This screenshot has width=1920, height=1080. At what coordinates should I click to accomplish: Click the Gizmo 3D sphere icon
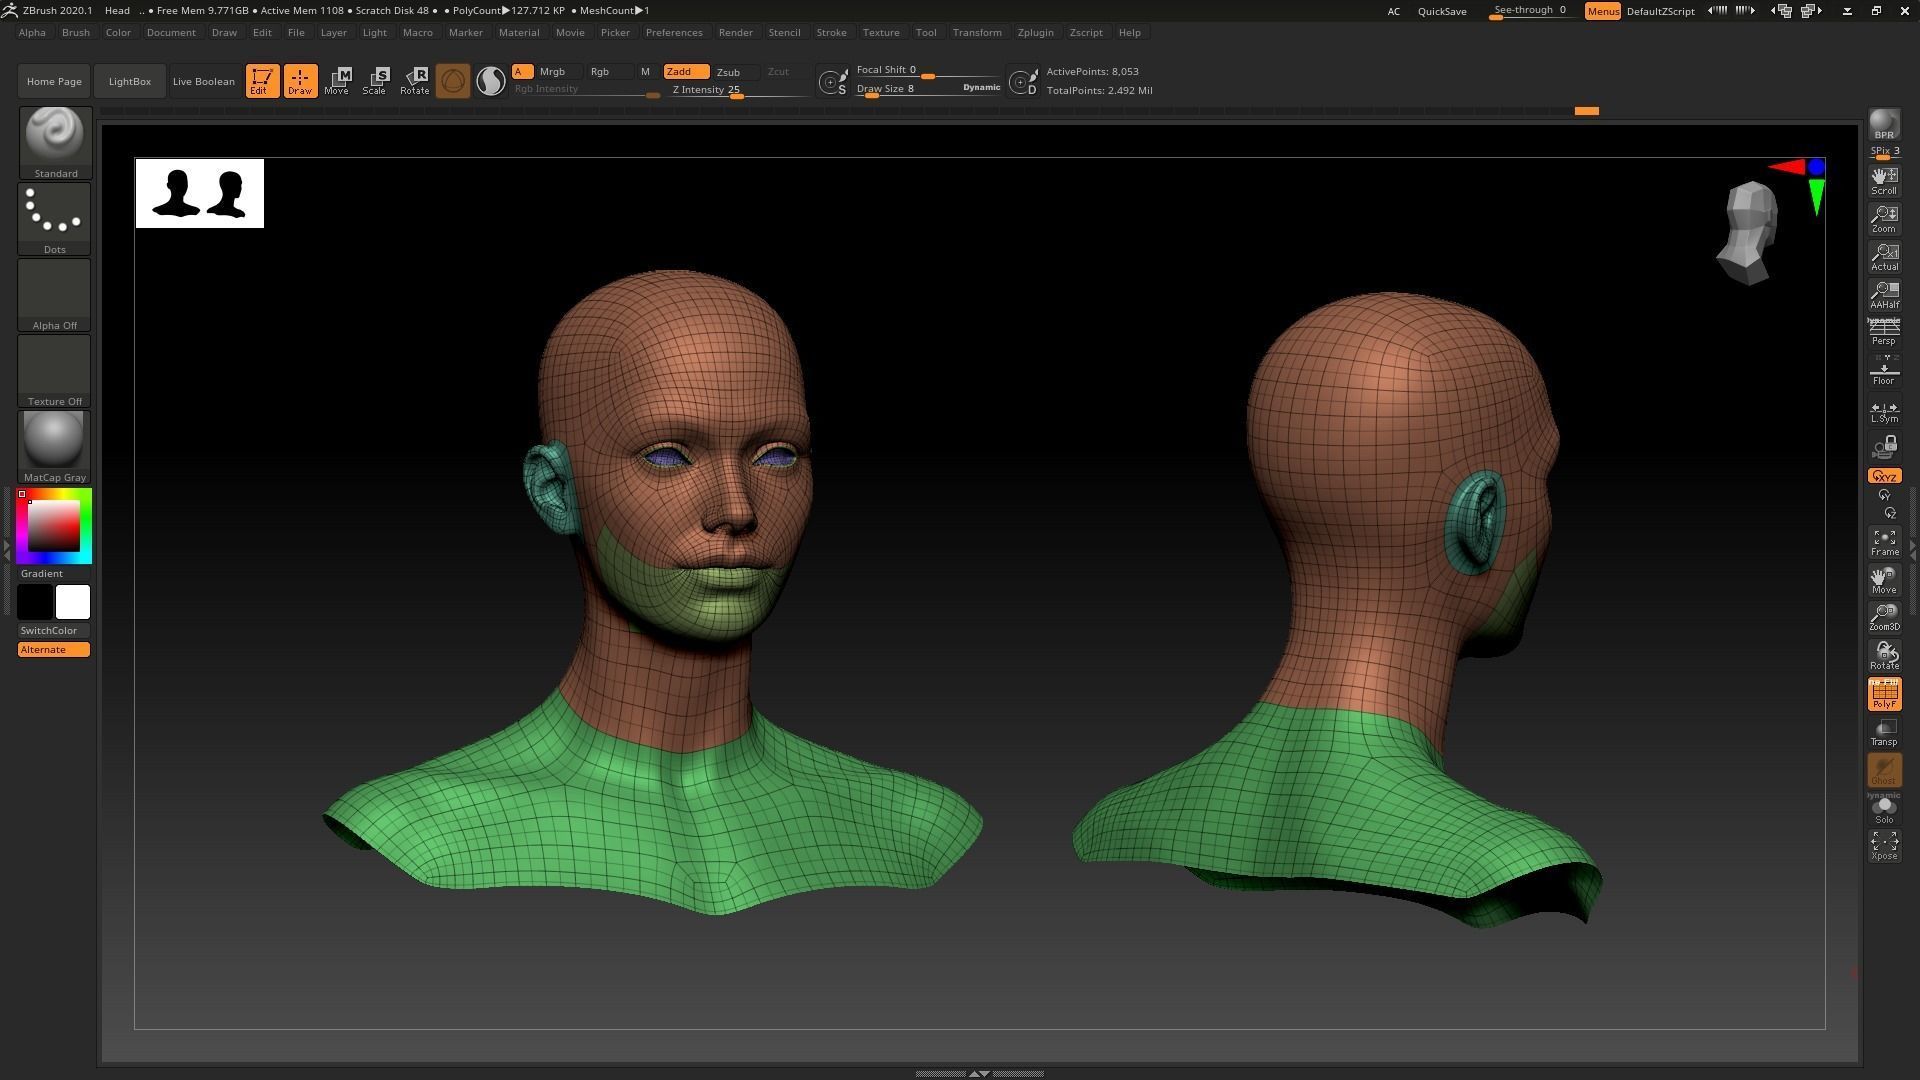pyautogui.click(x=452, y=81)
